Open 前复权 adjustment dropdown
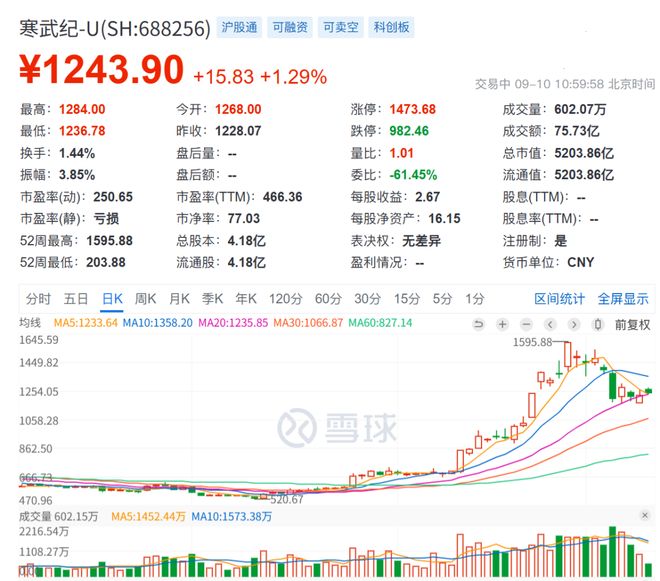 click(632, 325)
